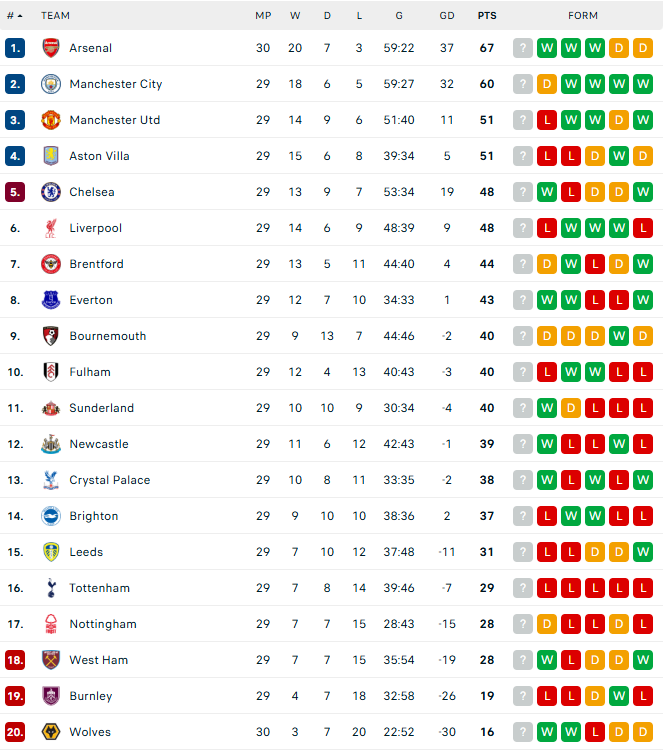The height and width of the screenshot is (751, 663).
Task: Click West Ham's position 18 relegation badge
Action: [15, 660]
